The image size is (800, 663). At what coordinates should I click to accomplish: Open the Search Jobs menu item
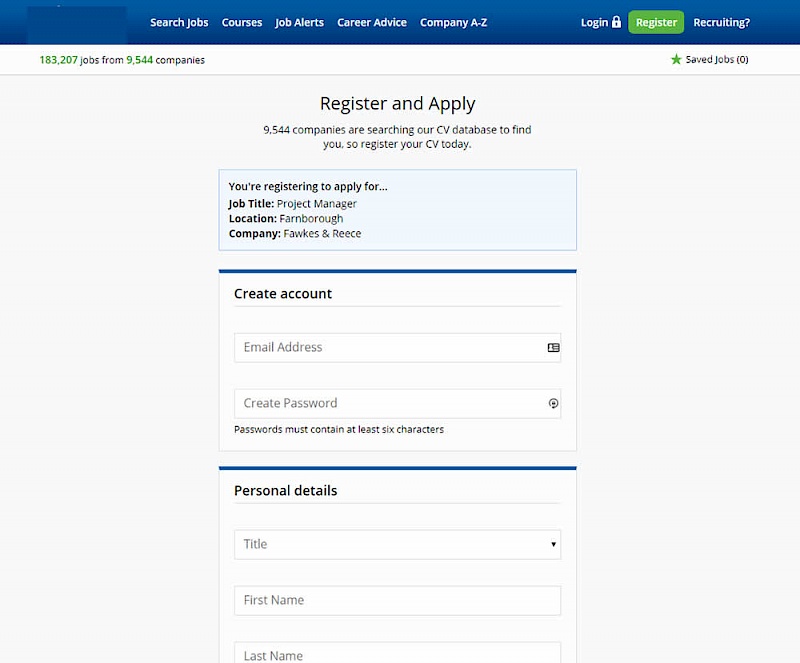179,22
